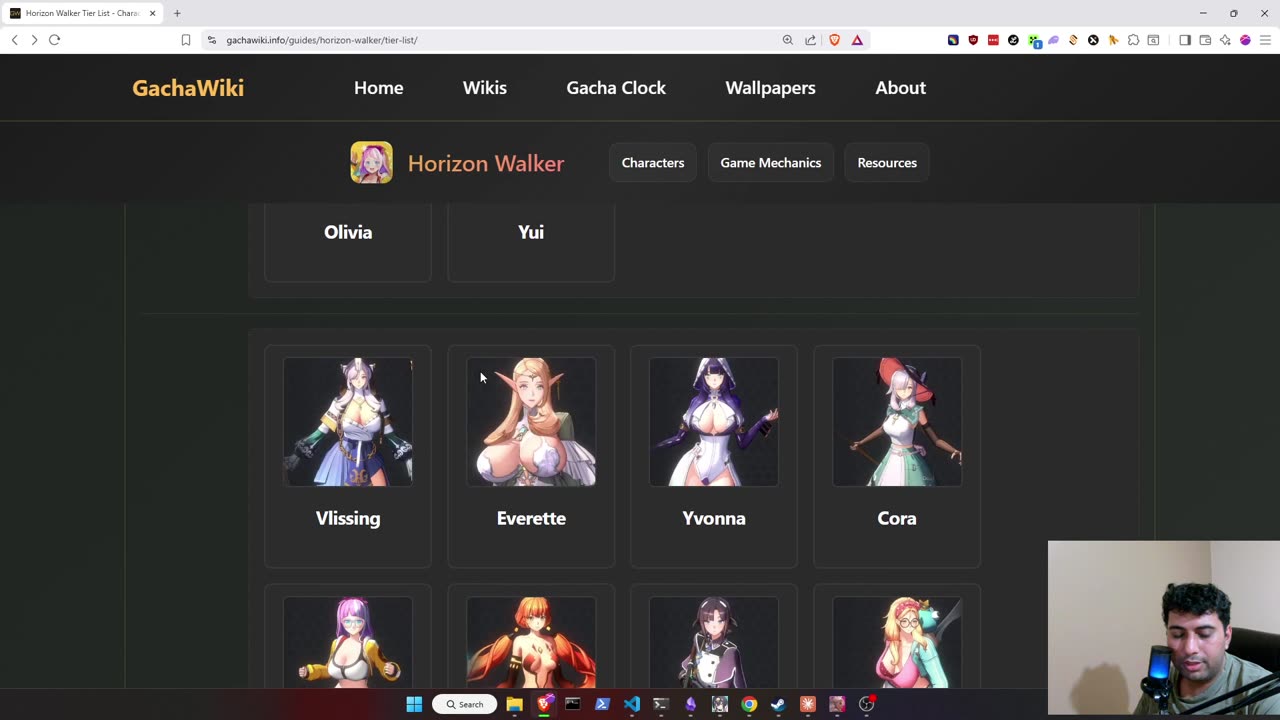Open the zoom magnifier in address bar
The width and height of the screenshot is (1280, 720).
(788, 40)
